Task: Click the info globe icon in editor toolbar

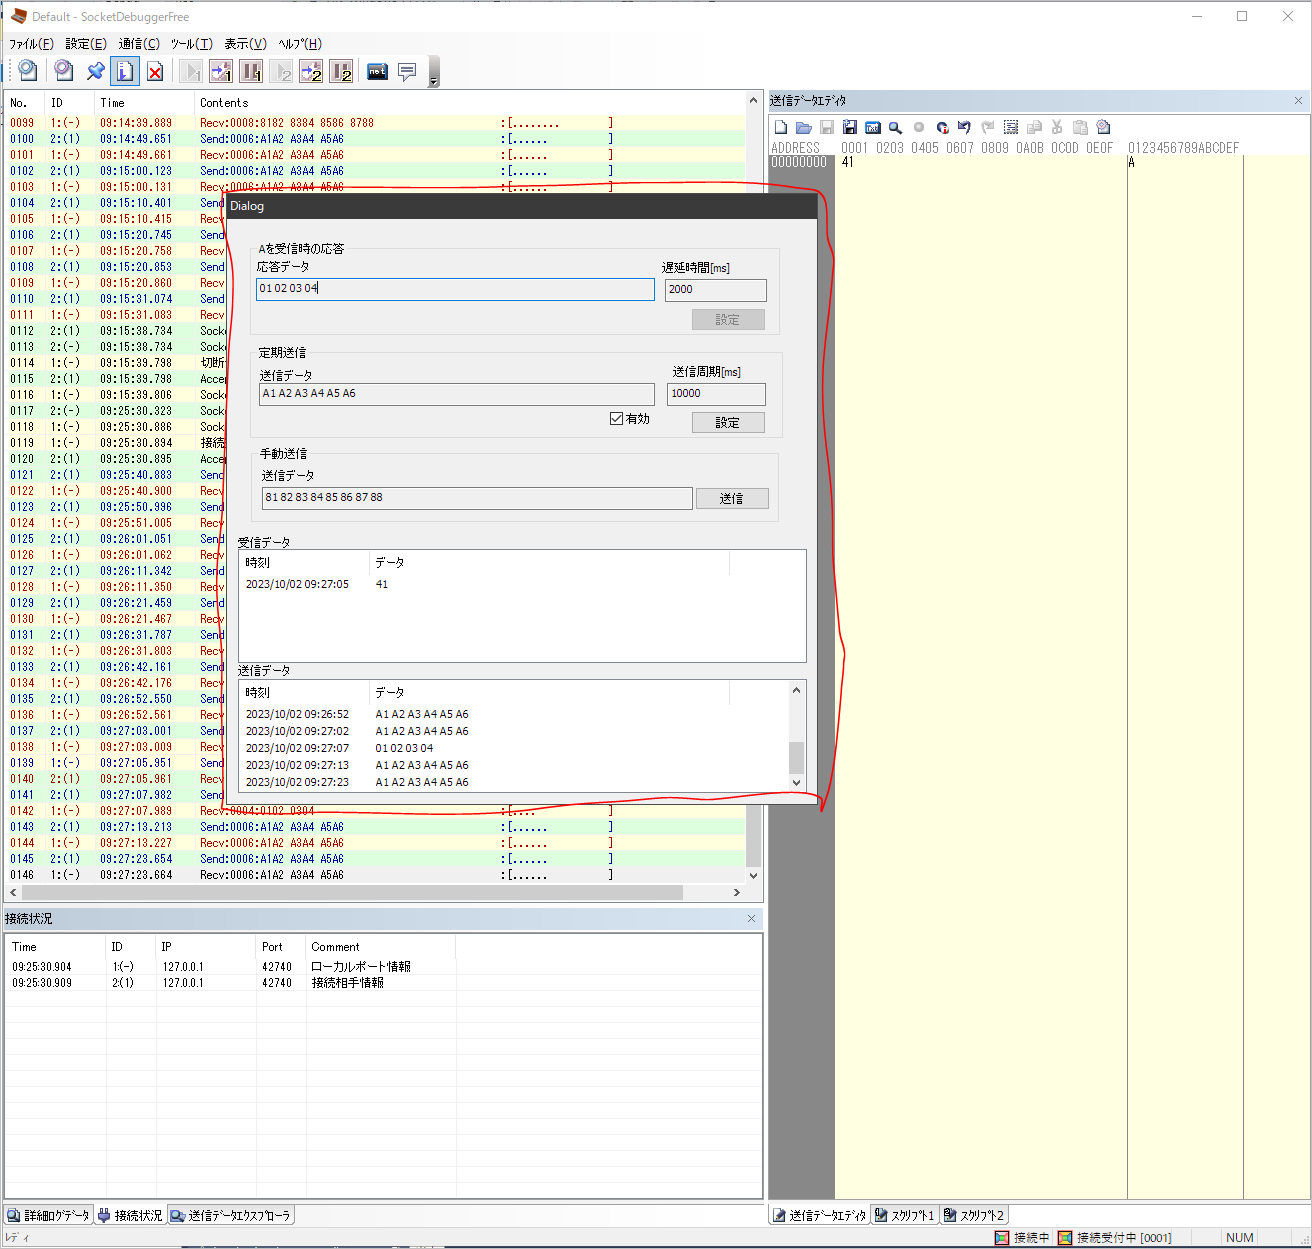Action: [x=942, y=127]
